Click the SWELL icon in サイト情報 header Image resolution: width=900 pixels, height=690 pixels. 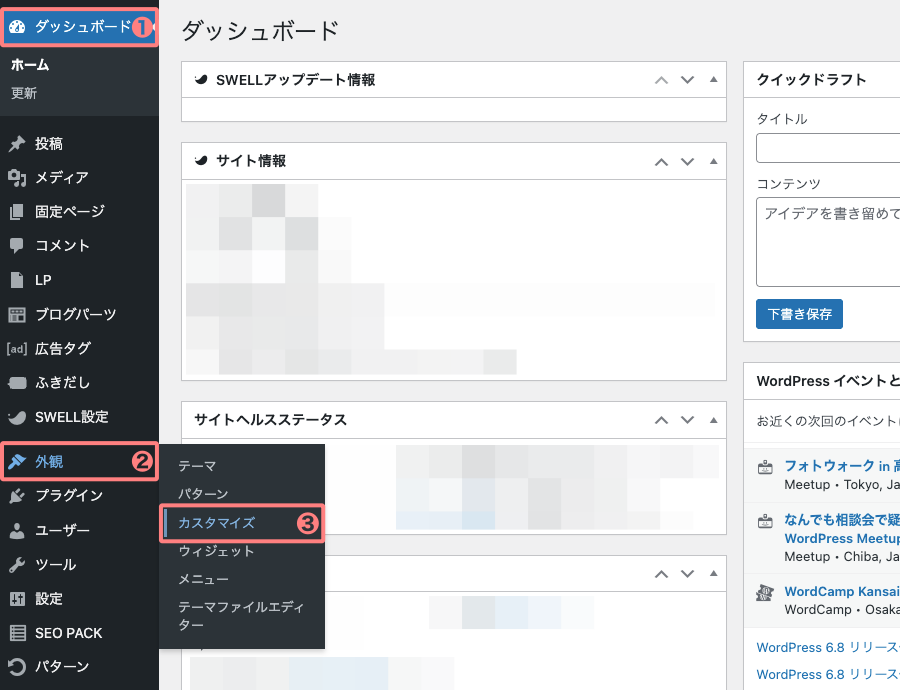click(201, 161)
